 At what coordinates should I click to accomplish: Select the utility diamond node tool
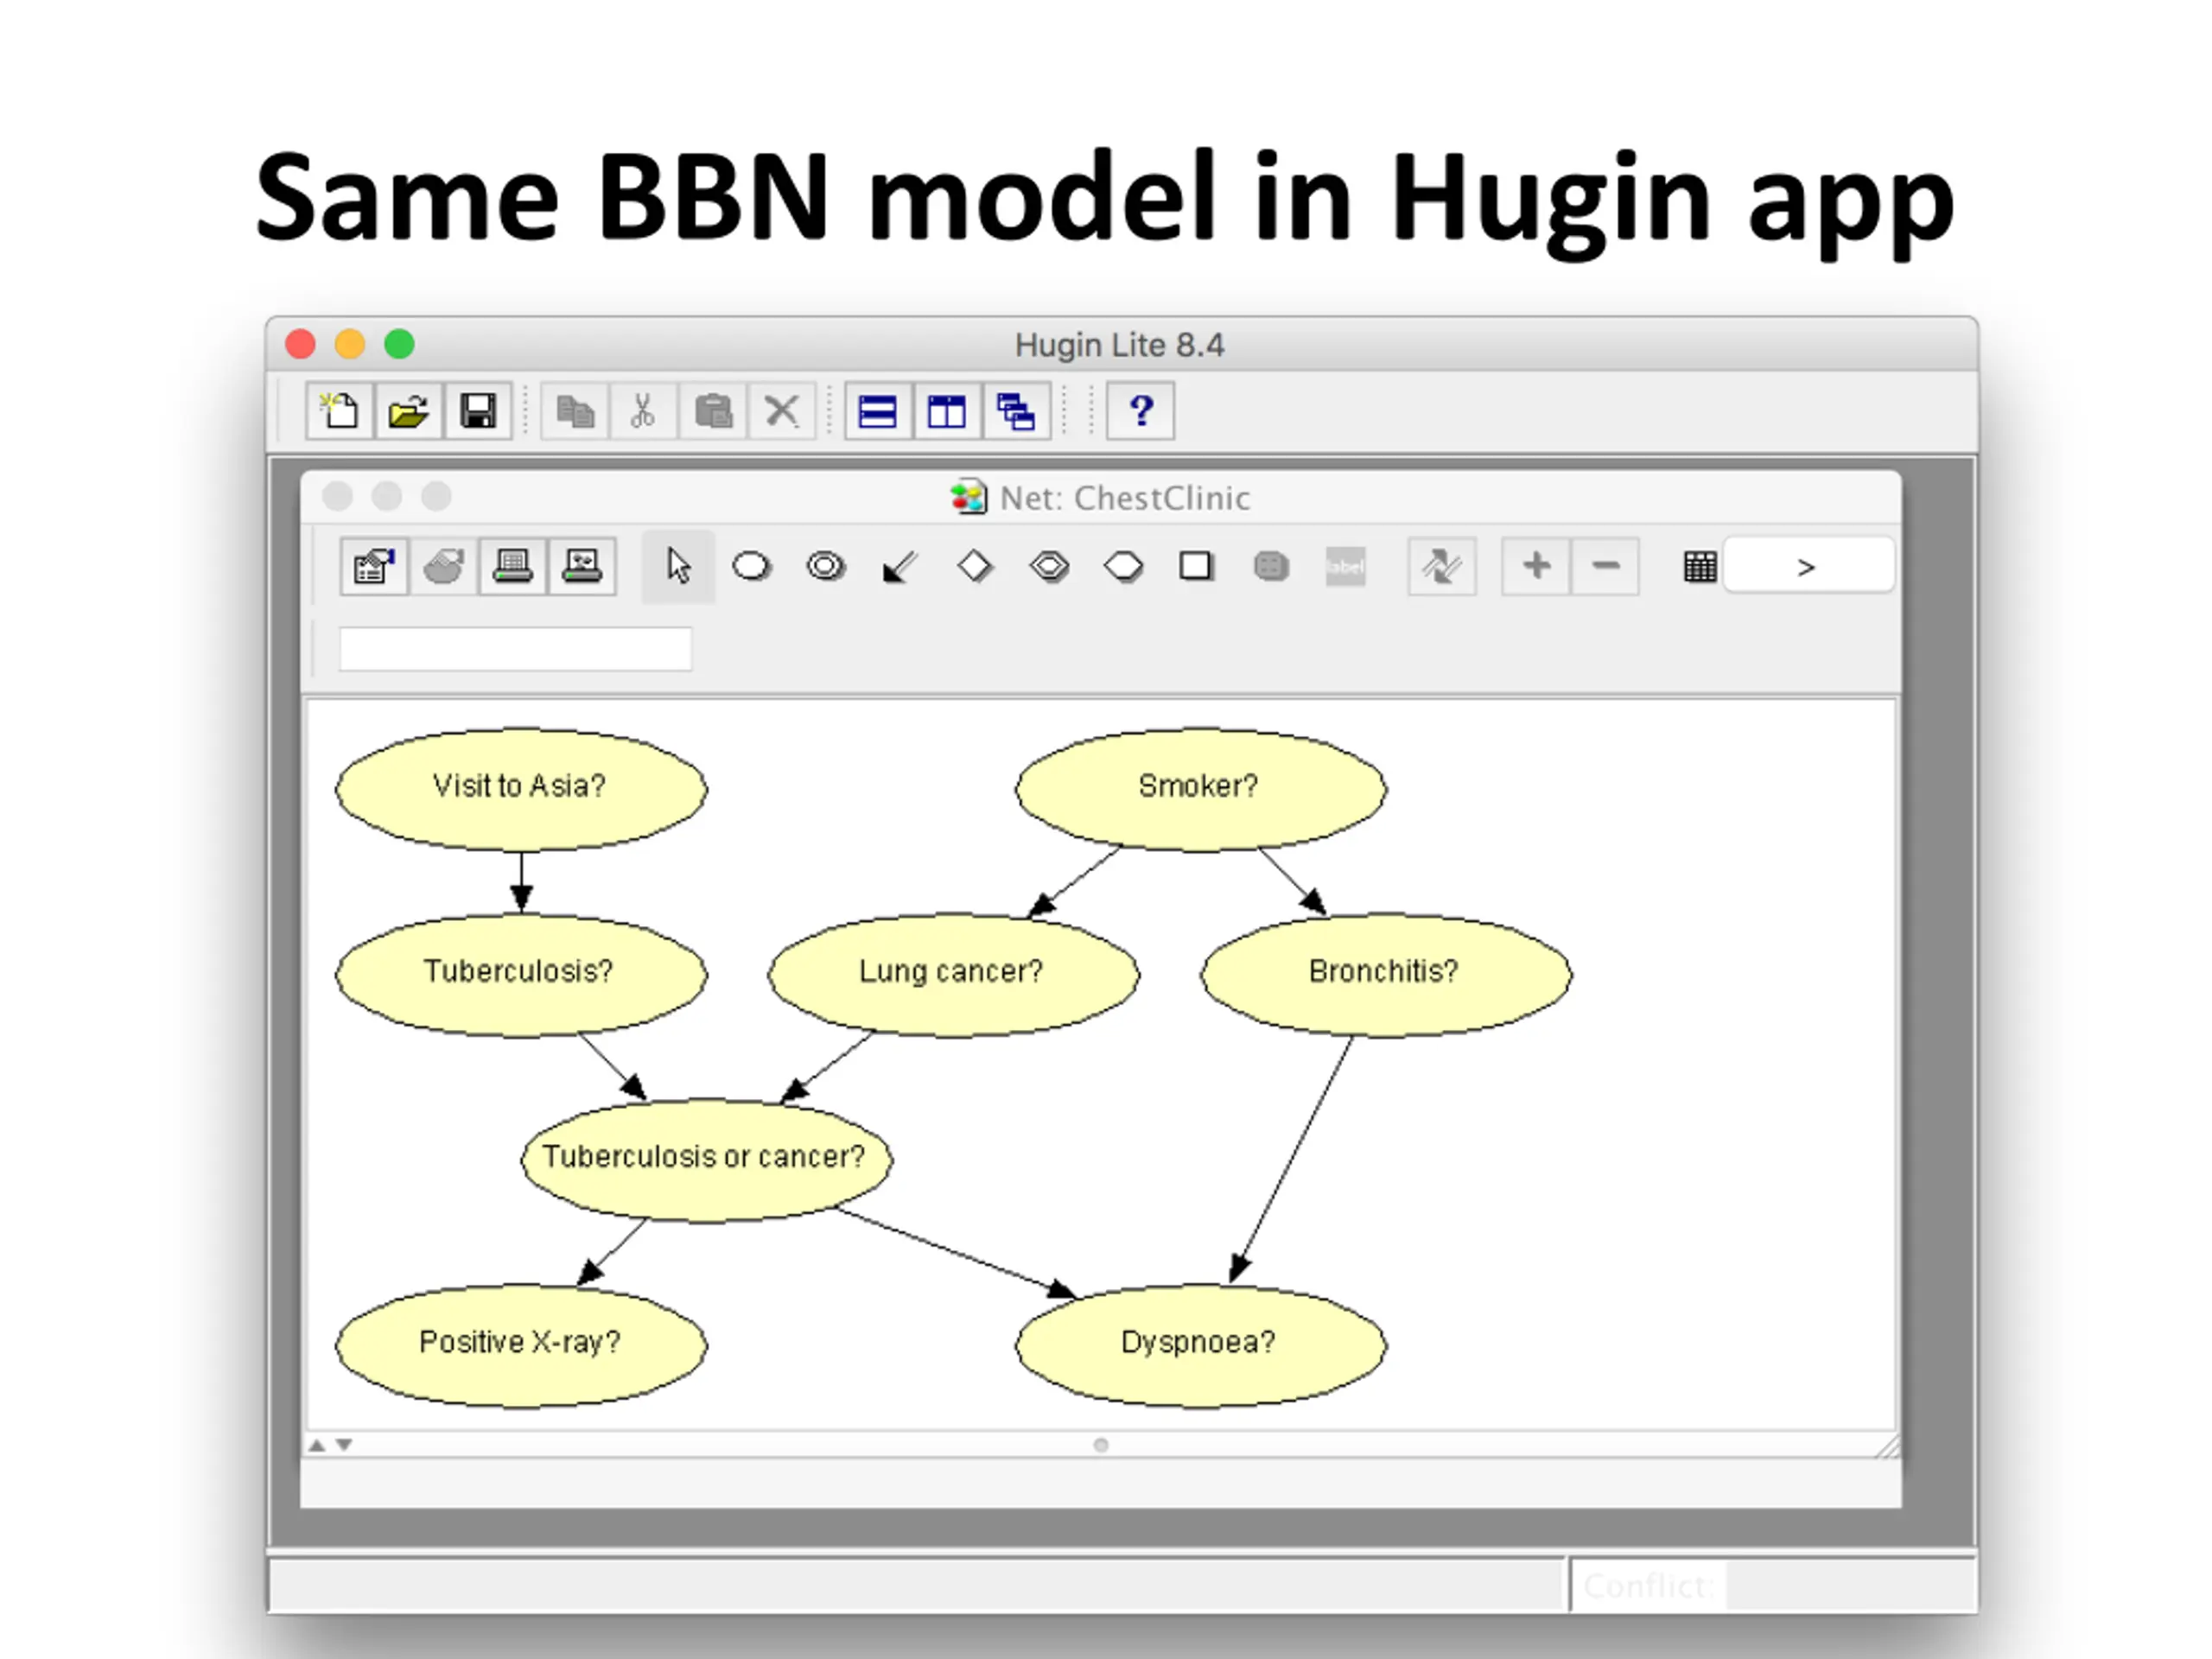(x=975, y=567)
